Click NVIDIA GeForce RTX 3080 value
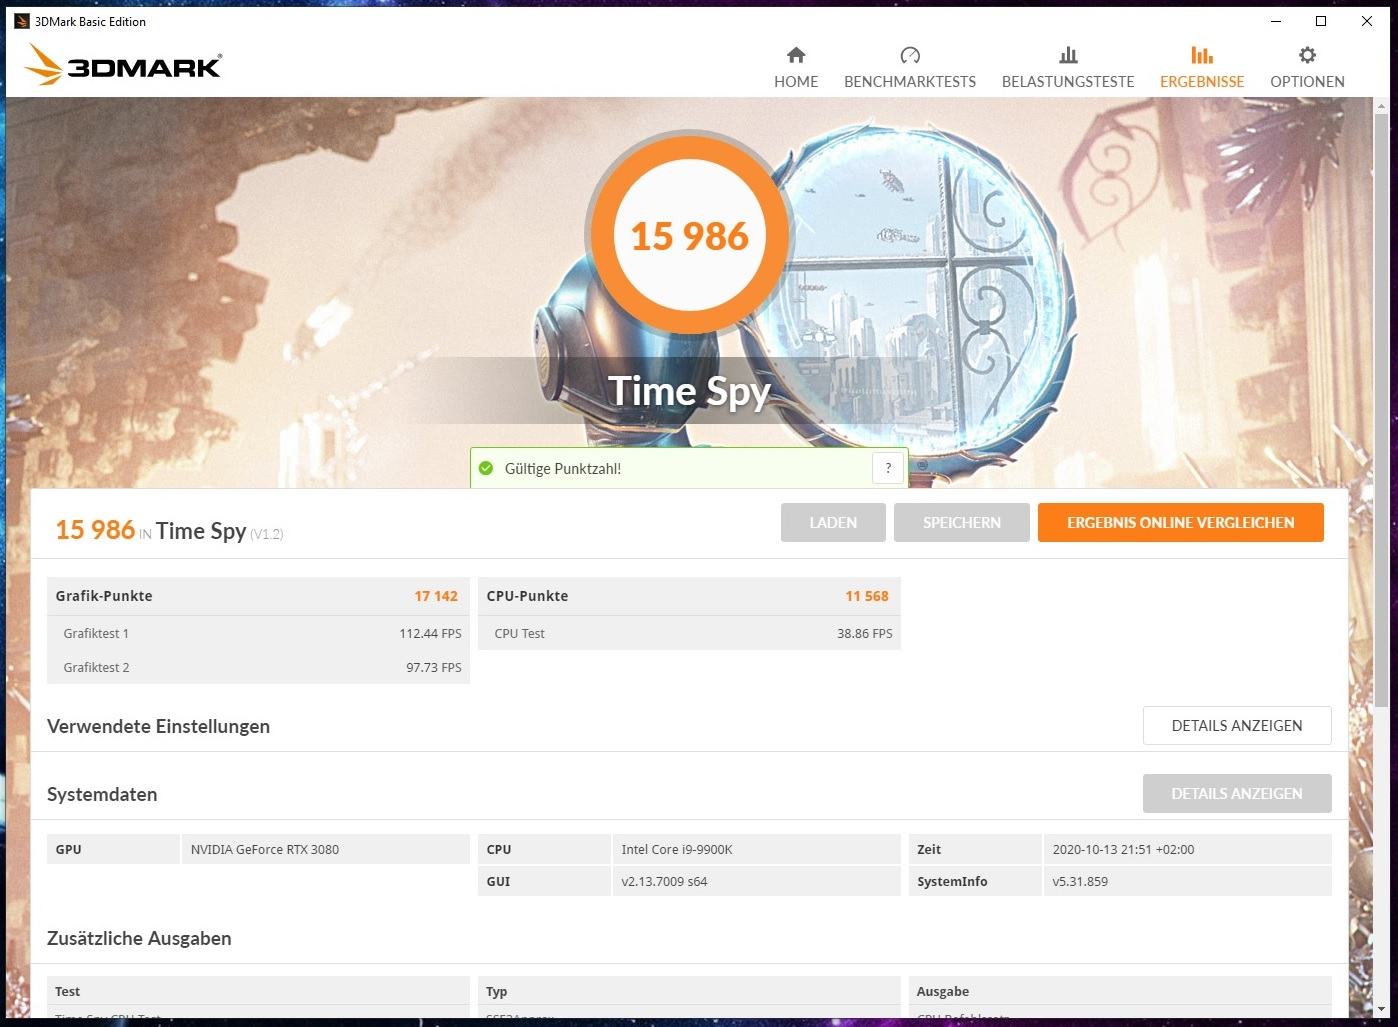This screenshot has width=1398, height=1027. point(265,849)
